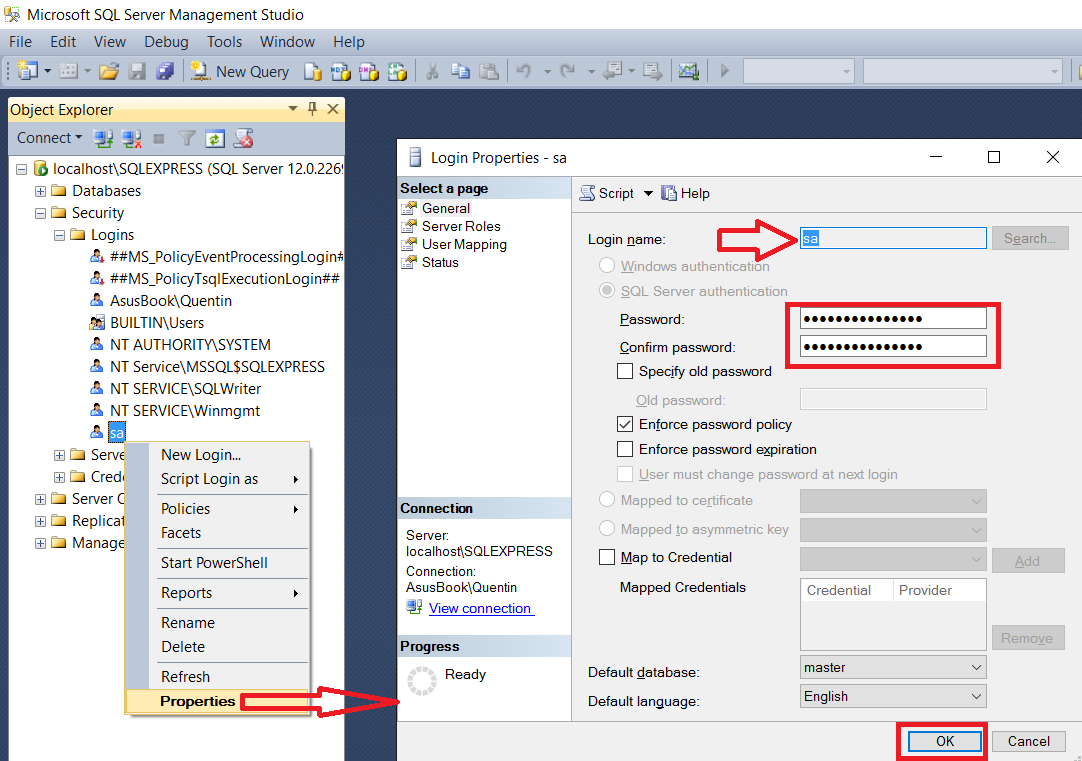1082x761 pixels.
Task: Pin the Object Explorer panel
Action: (x=313, y=109)
